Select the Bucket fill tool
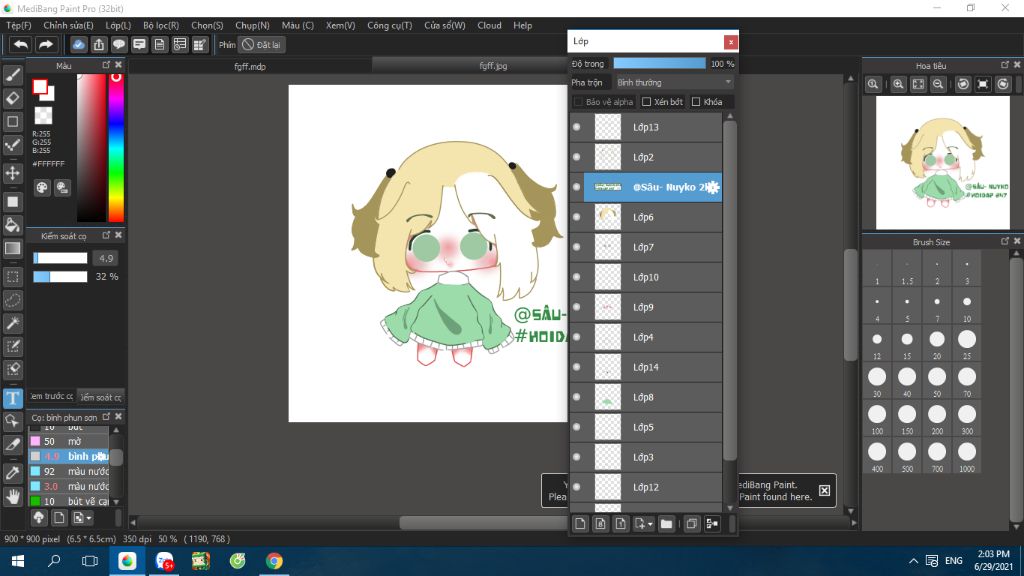This screenshot has width=1024, height=576. [x=12, y=225]
